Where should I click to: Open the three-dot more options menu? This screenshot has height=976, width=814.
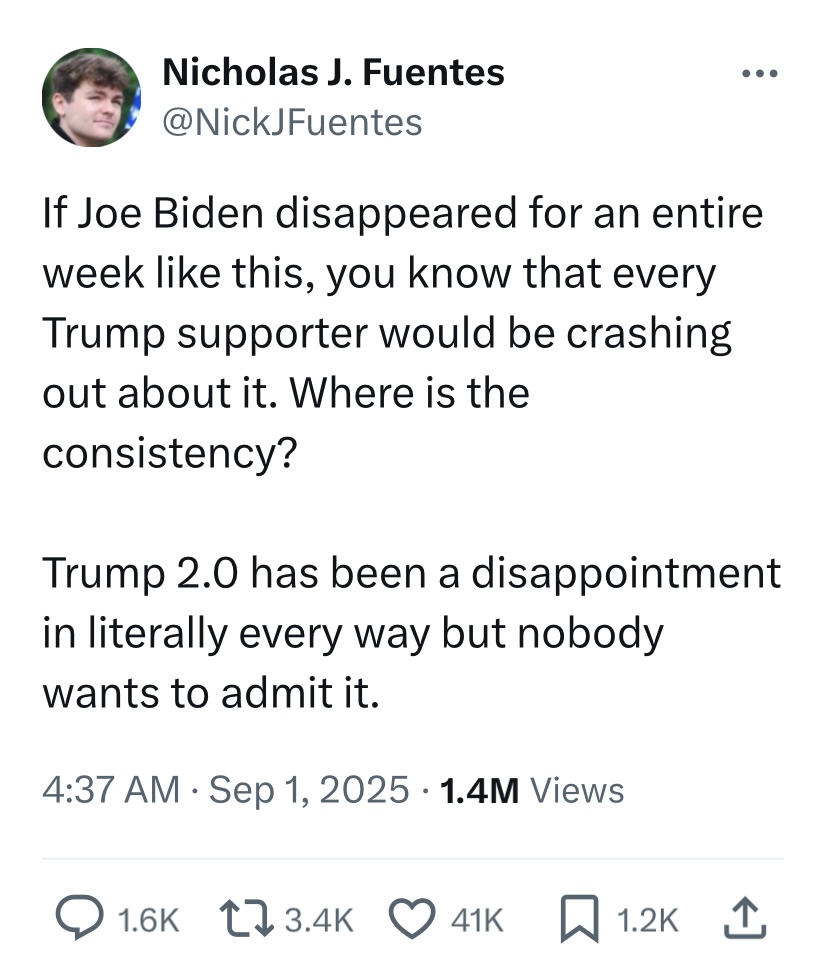pos(760,73)
